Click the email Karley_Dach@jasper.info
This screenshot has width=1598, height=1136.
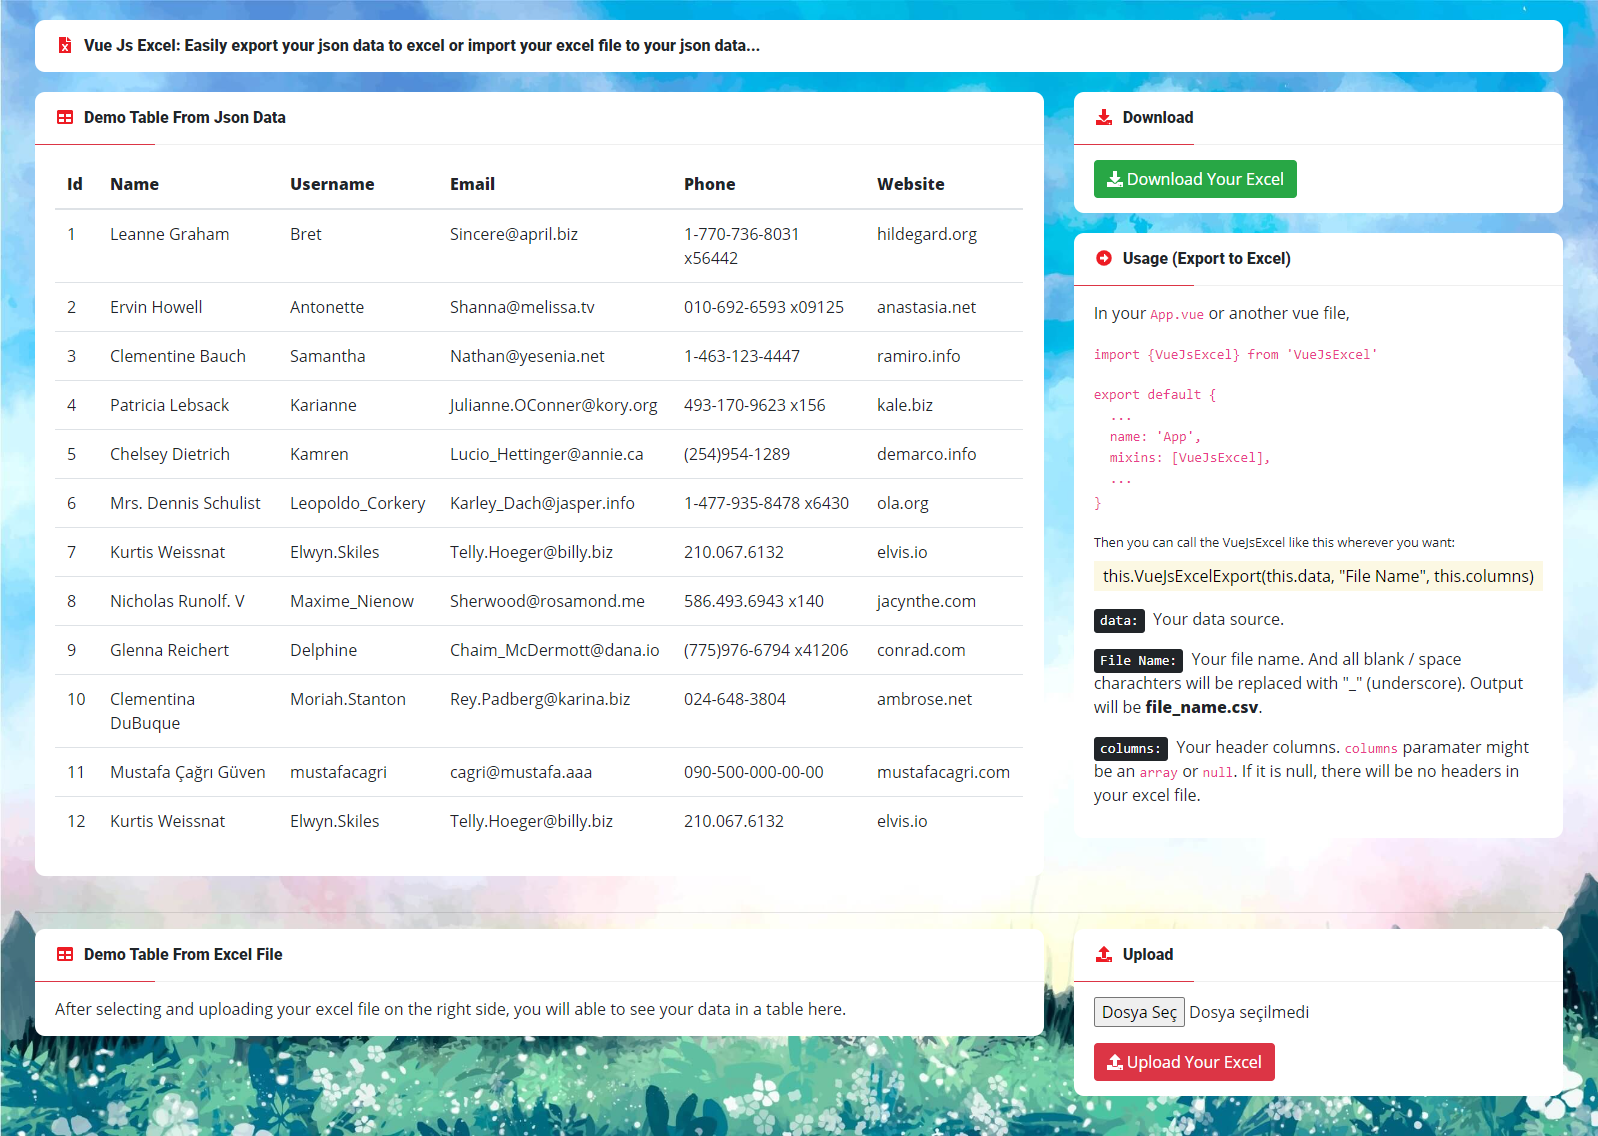(x=542, y=503)
